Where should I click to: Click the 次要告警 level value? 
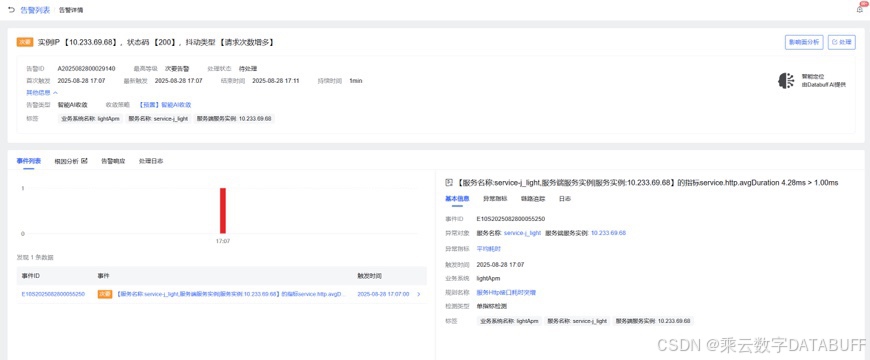(177, 69)
